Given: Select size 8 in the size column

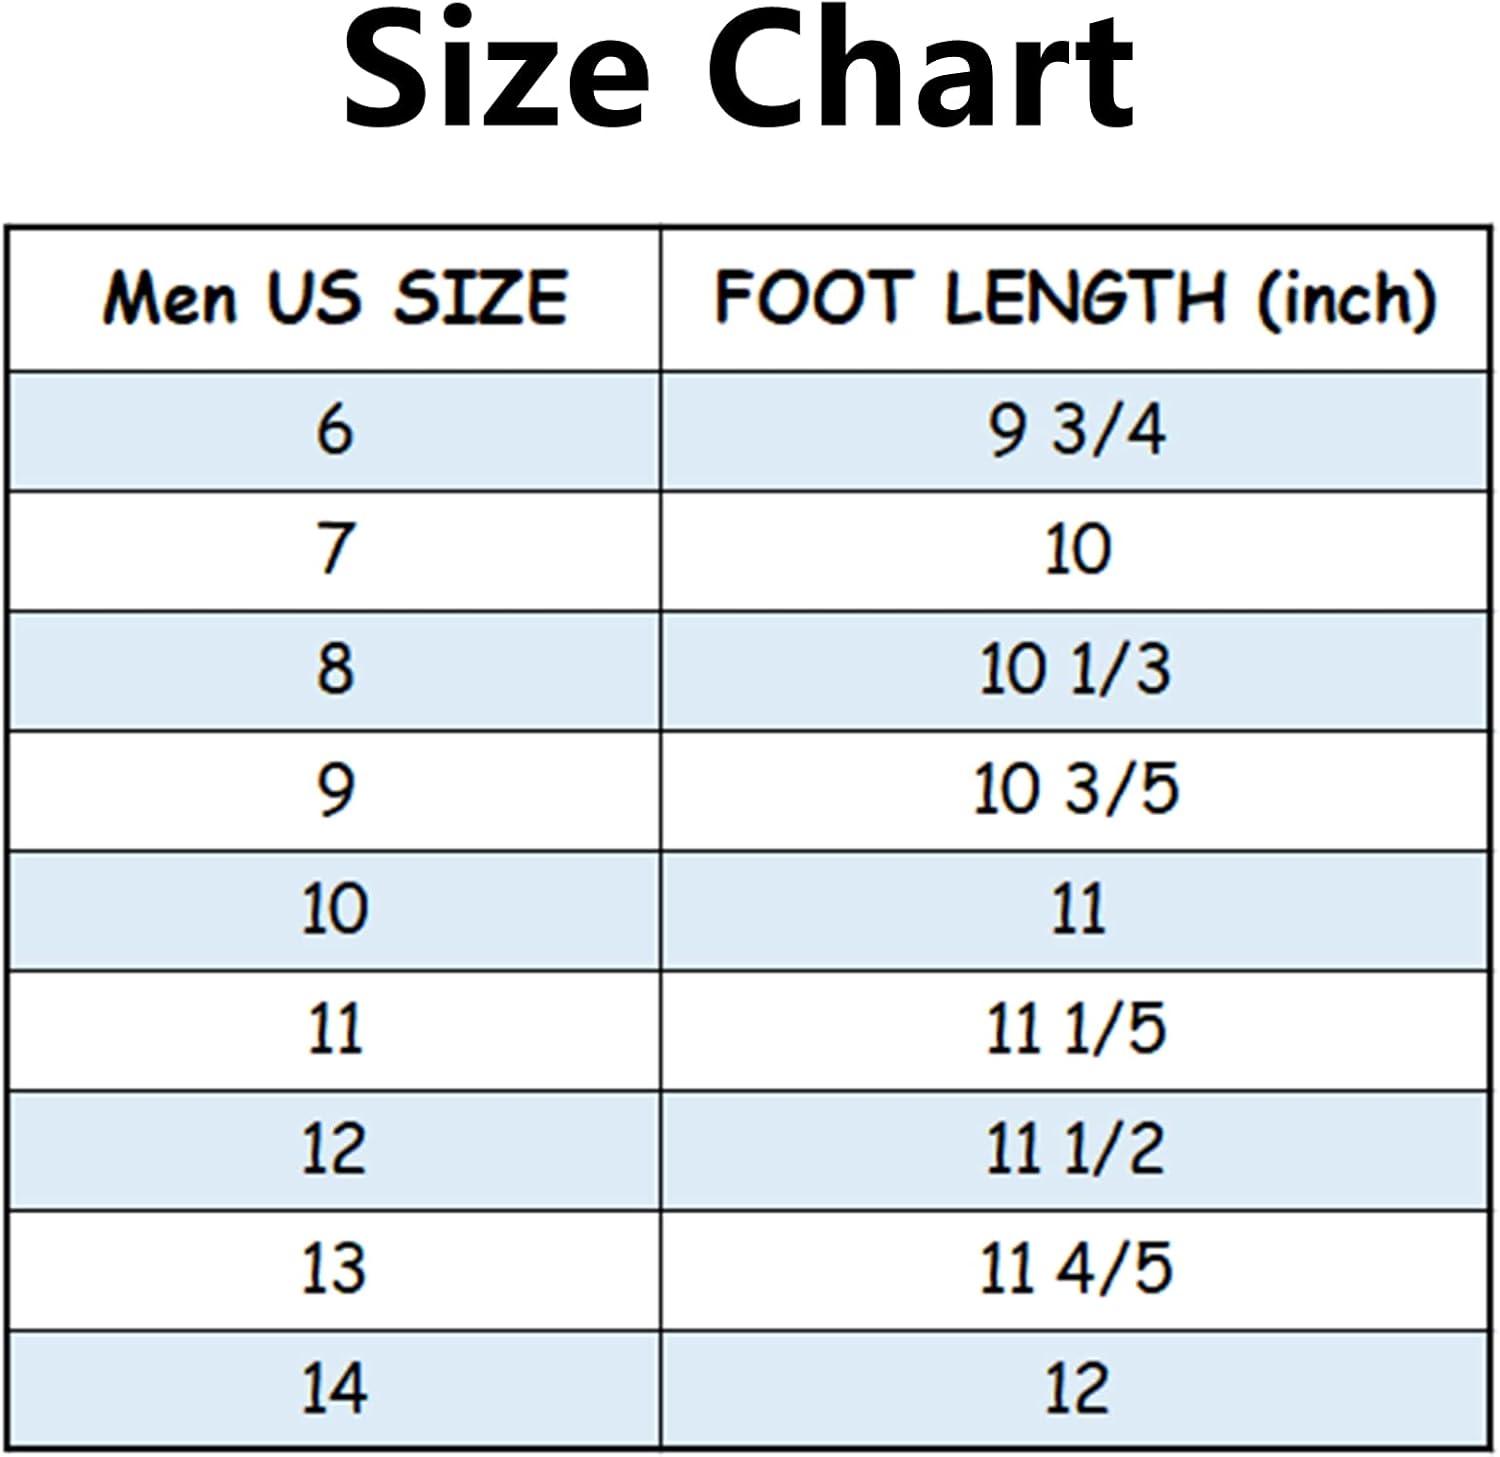Looking at the screenshot, I should coord(335,669).
